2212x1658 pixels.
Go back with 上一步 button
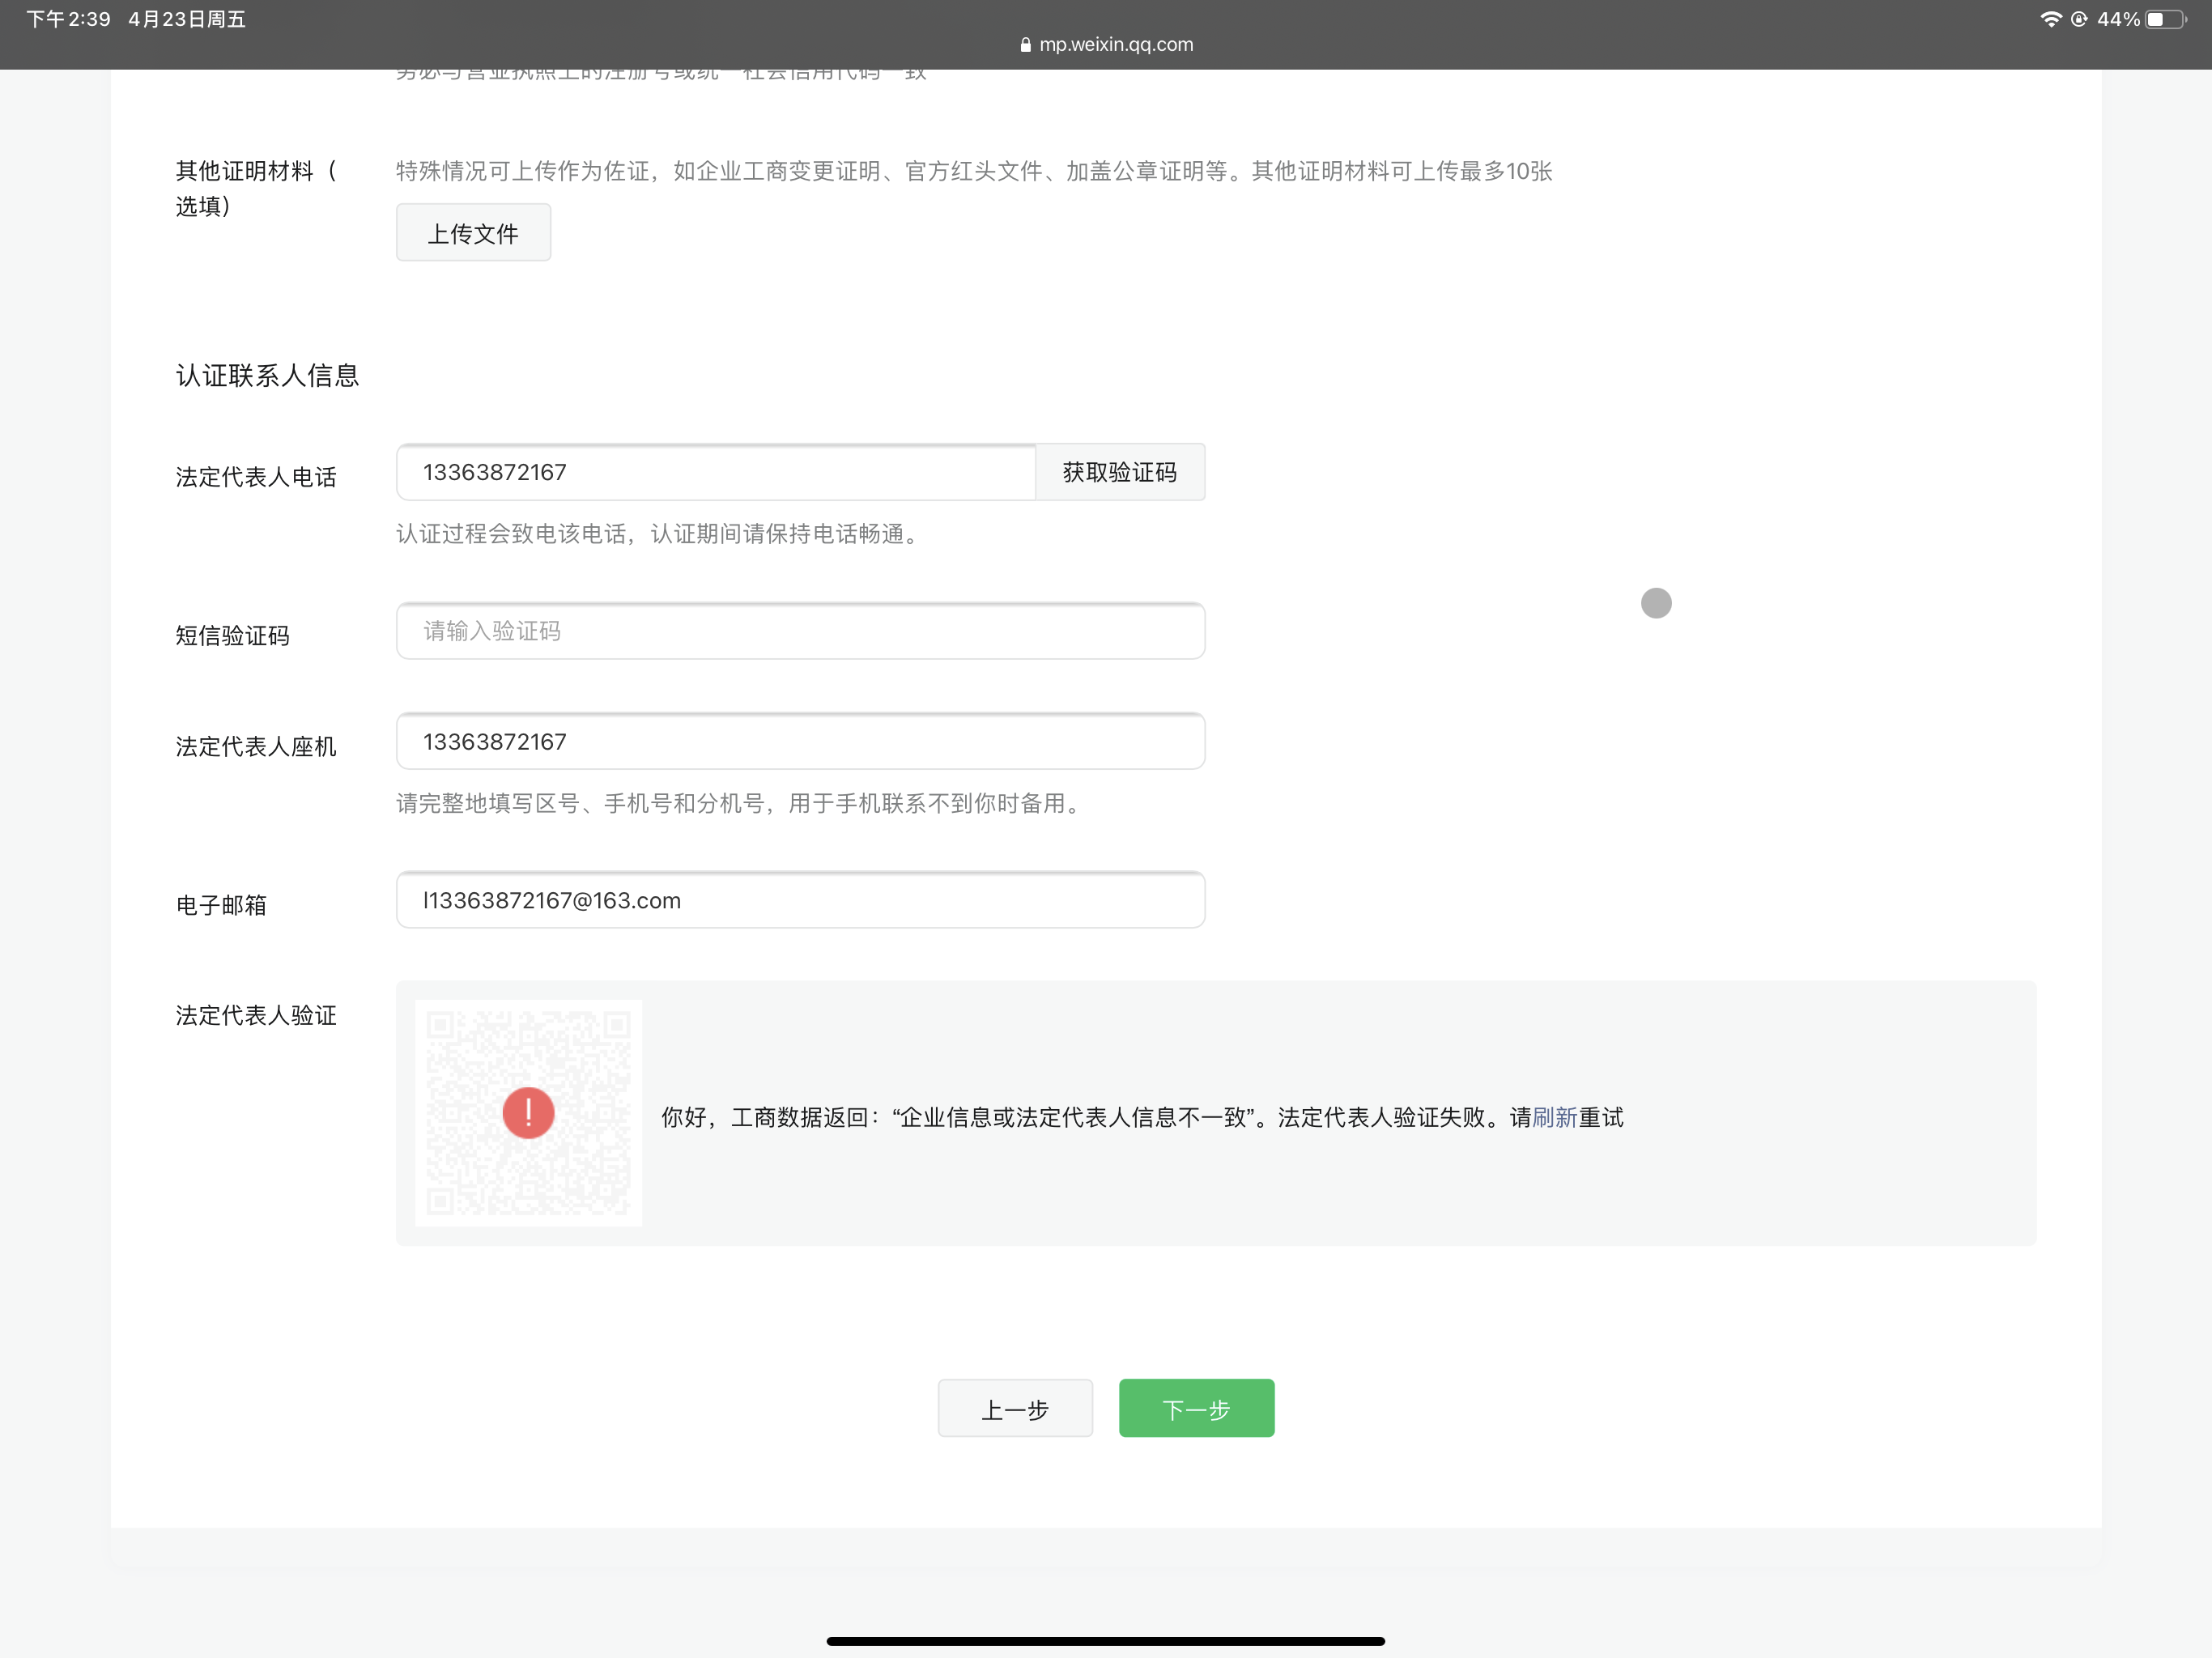tap(1014, 1409)
